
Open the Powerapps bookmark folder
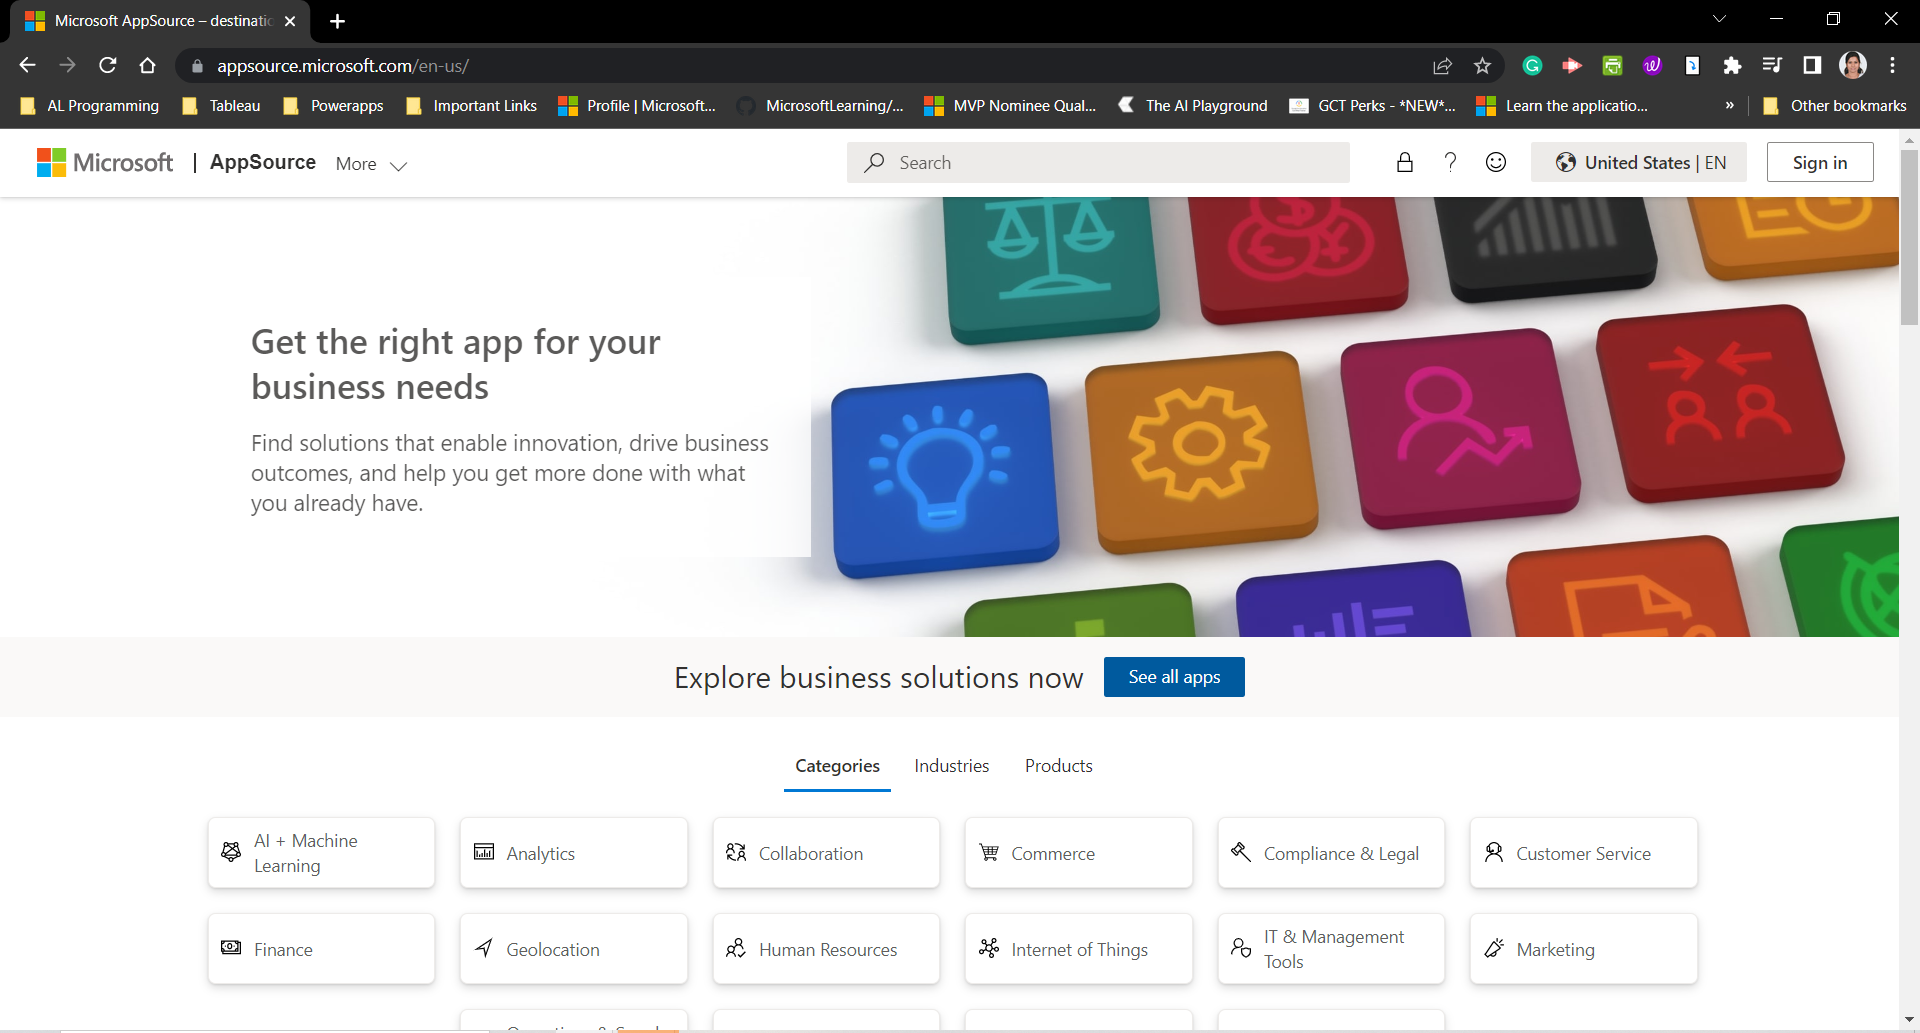click(x=334, y=105)
